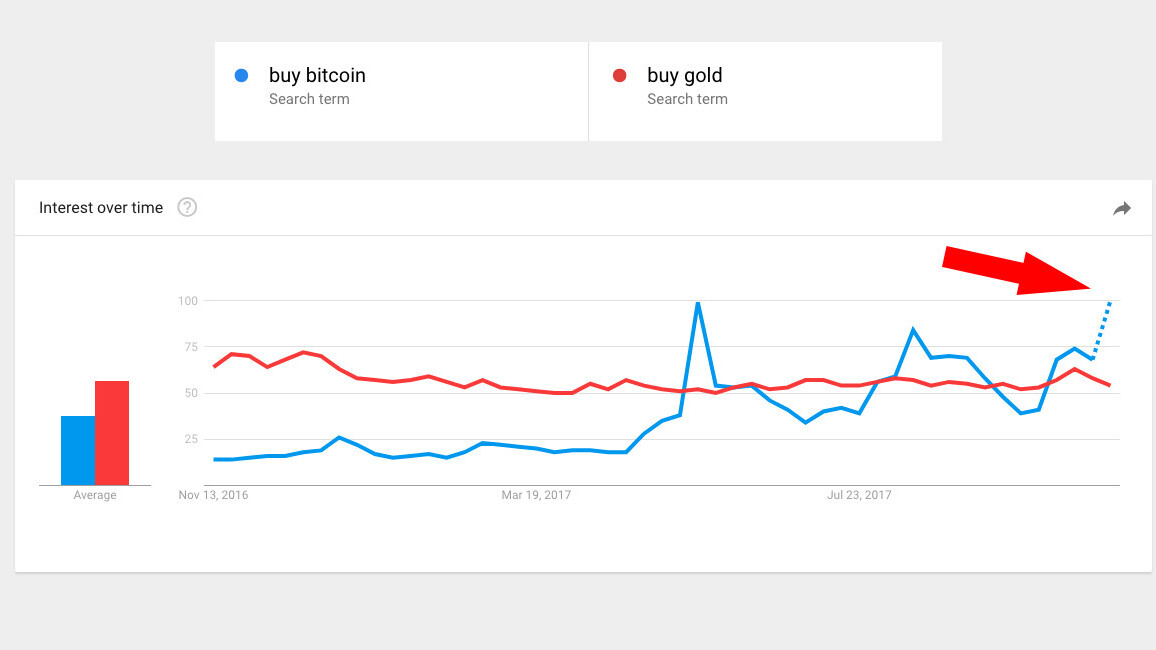The width and height of the screenshot is (1156, 650).
Task: Click the red dot beside buy gold
Action: tap(619, 75)
